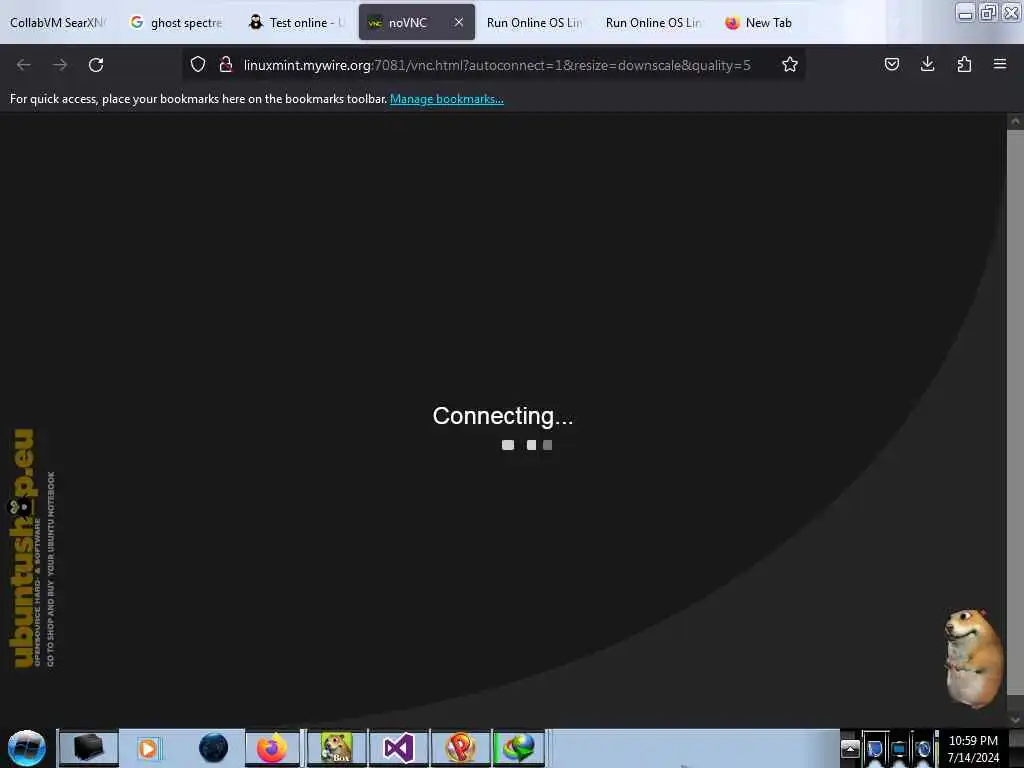Click the blue shield tray icon
This screenshot has width=1024, height=768.
874,748
